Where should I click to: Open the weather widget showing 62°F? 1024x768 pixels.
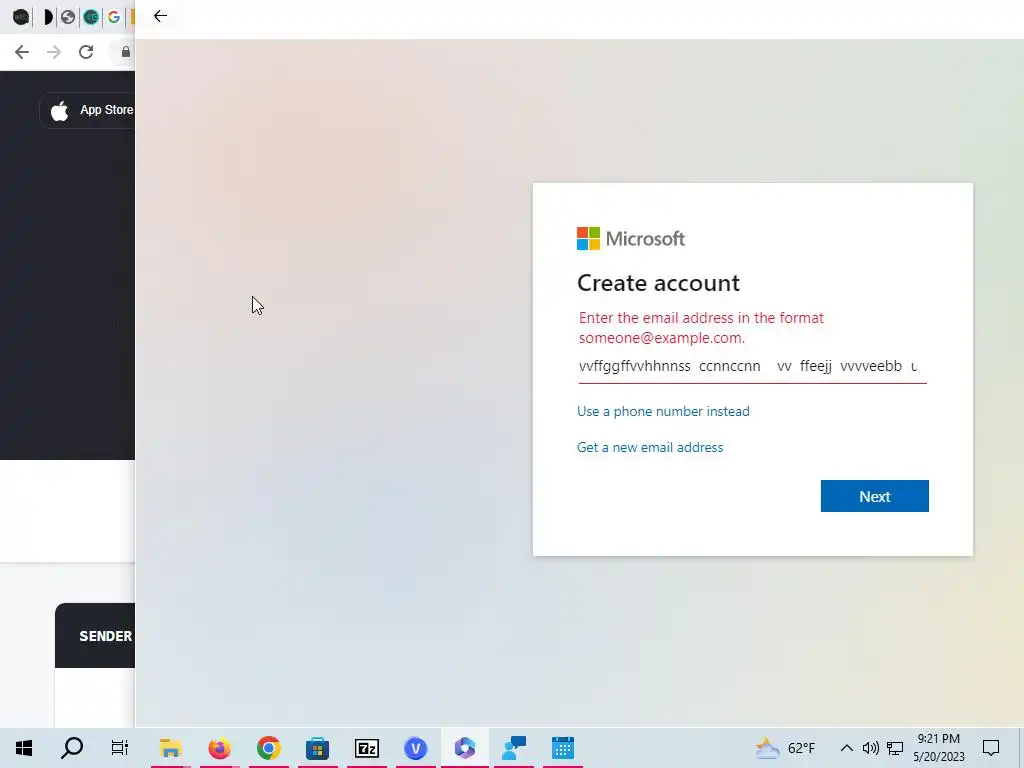click(785, 748)
